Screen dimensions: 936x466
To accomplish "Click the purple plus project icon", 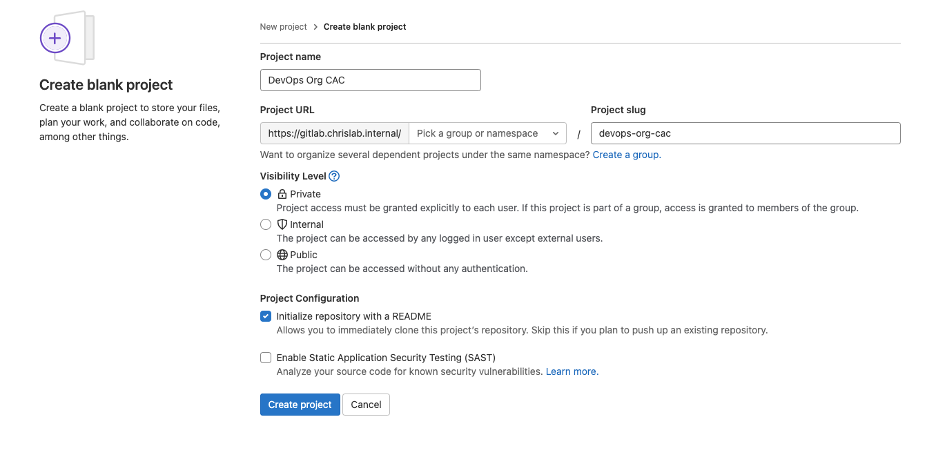I will (55, 38).
